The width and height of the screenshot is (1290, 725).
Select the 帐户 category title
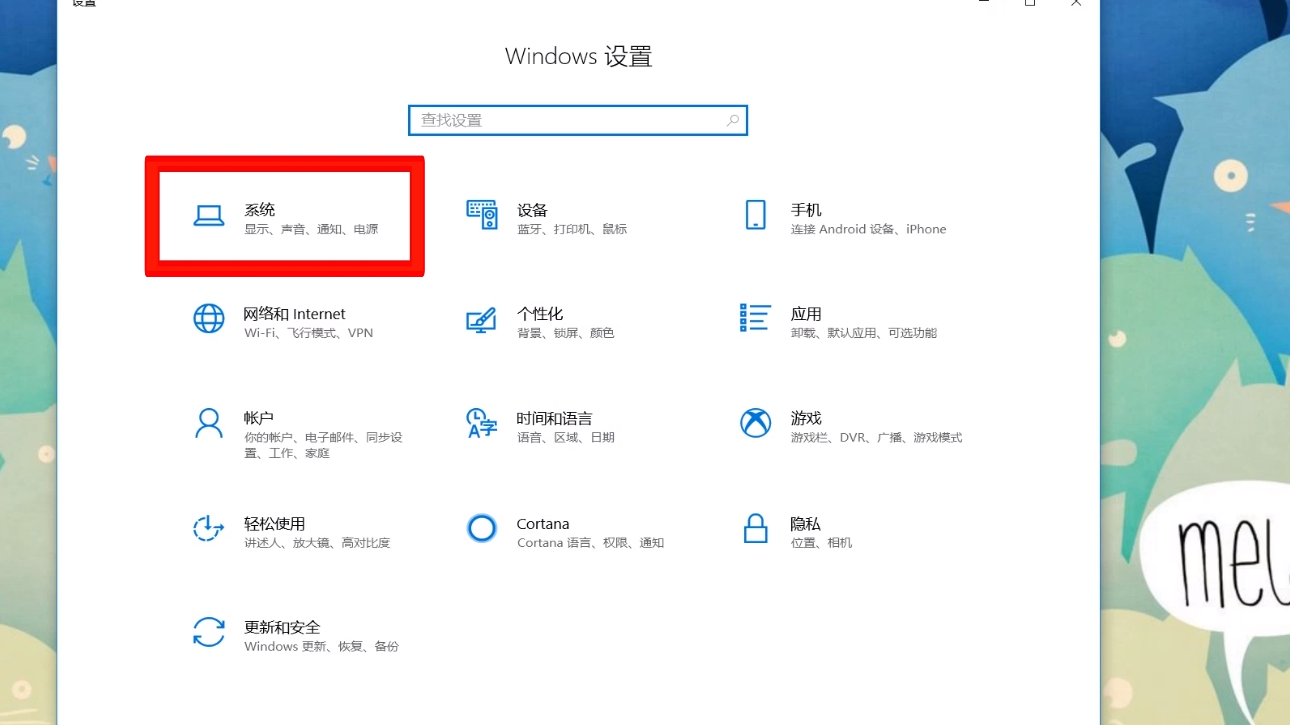(x=259, y=418)
